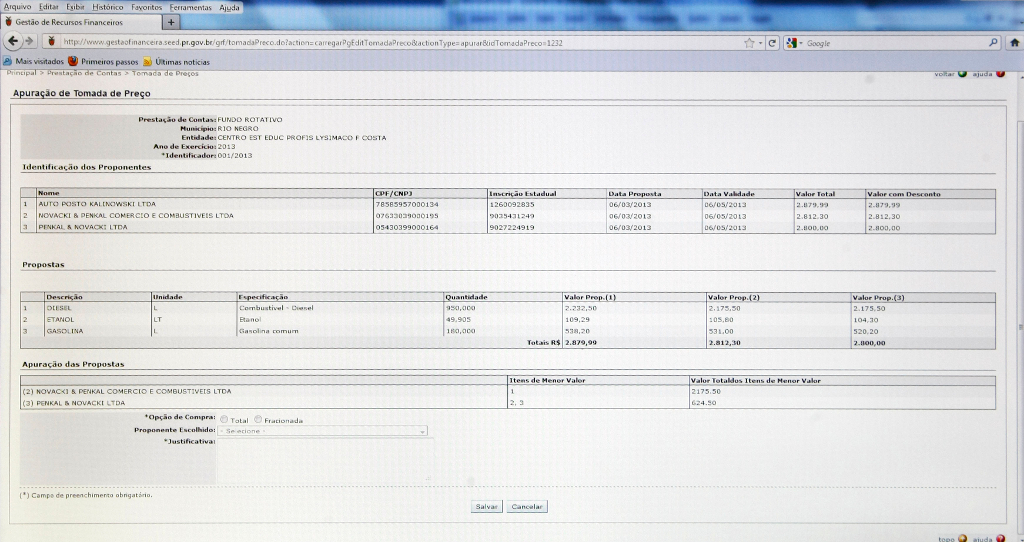Click the Cancelar button
This screenshot has width=1024, height=542.
click(x=526, y=507)
